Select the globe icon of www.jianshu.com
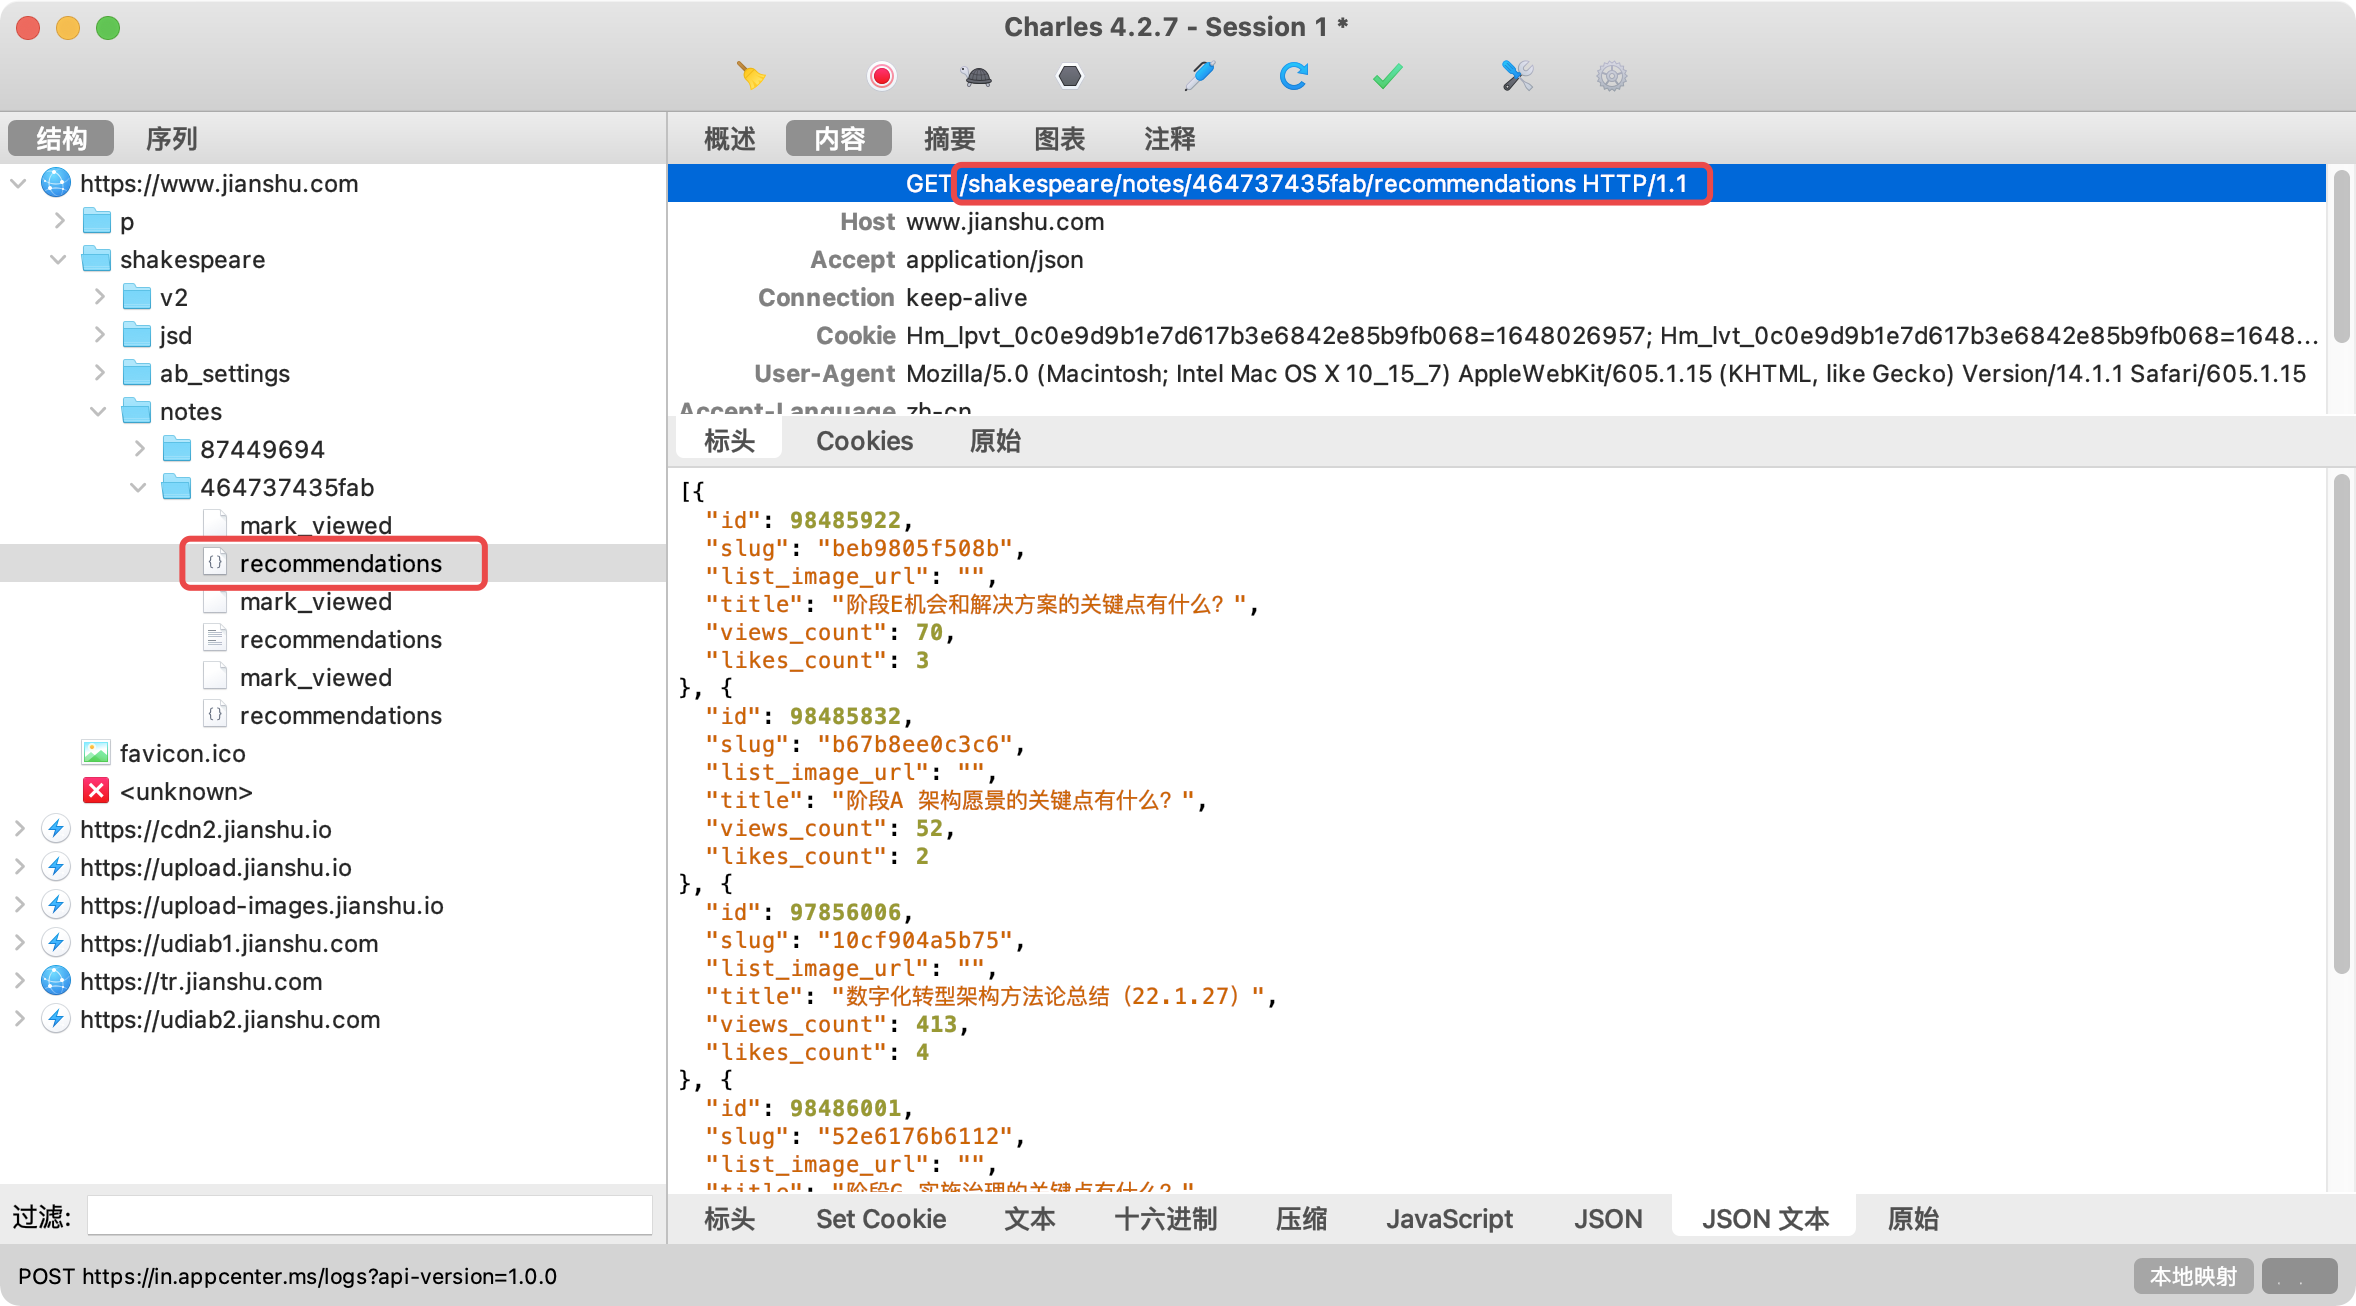2356x1306 pixels. point(56,183)
